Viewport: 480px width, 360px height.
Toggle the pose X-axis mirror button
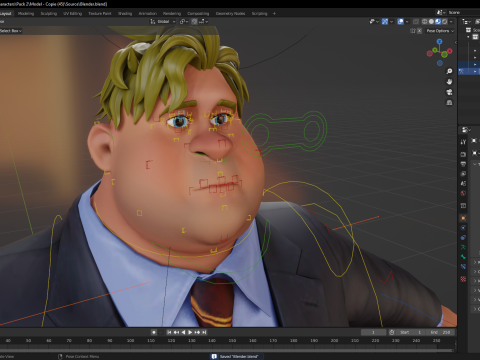(419, 31)
